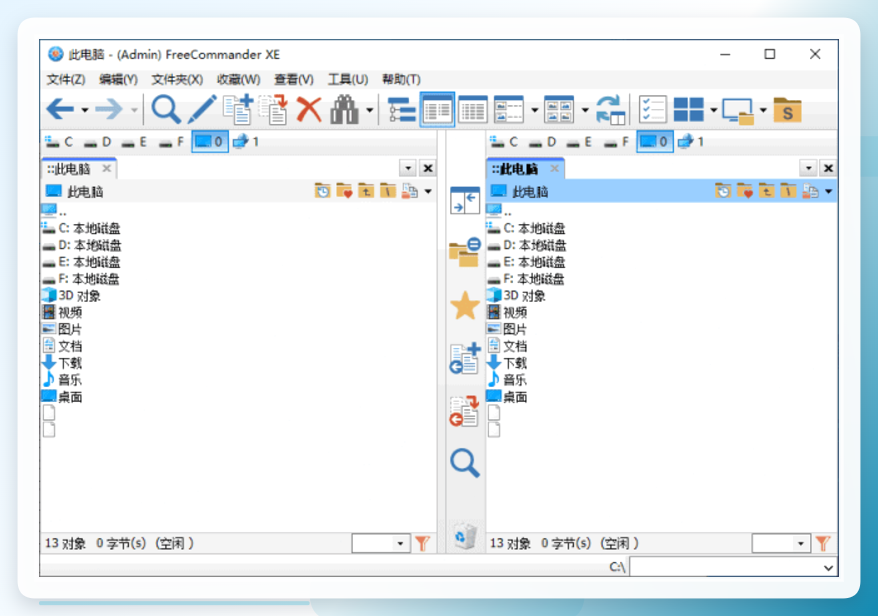Viewport: 878px width, 616px height.
Task: Open the 查看(V) menu
Action: (x=293, y=80)
